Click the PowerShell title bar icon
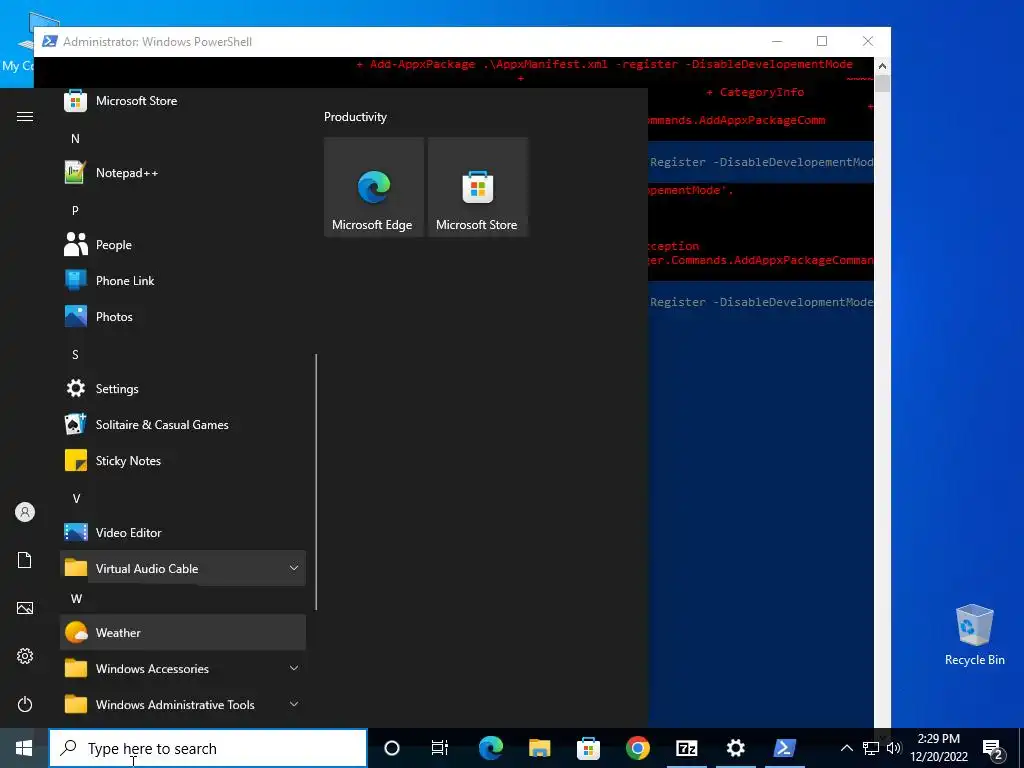 click(x=49, y=41)
